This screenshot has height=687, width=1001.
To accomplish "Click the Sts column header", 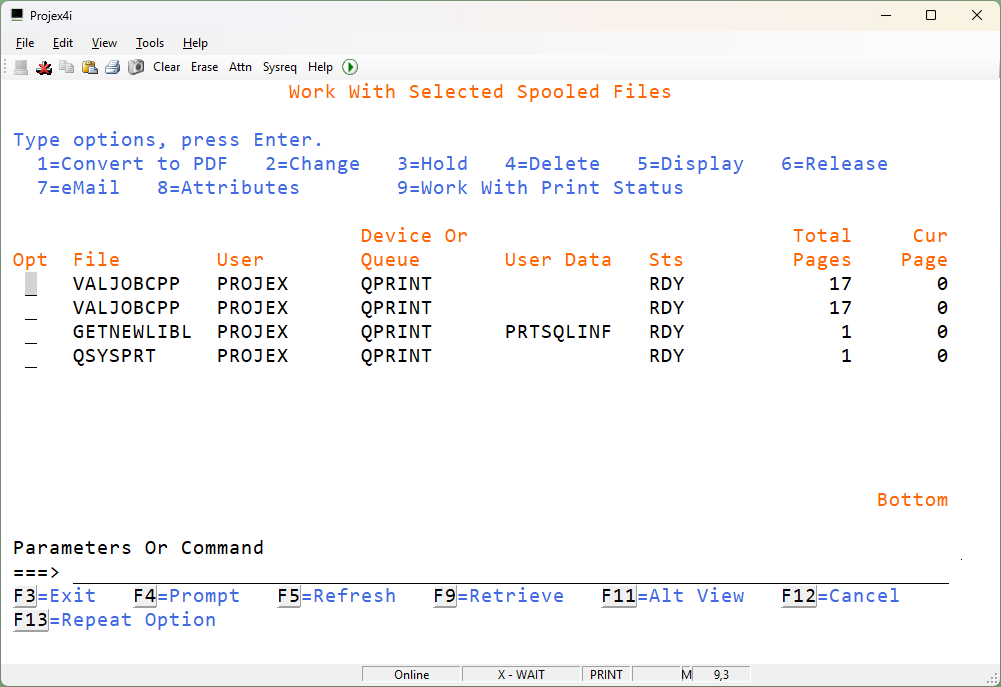I will [x=666, y=260].
